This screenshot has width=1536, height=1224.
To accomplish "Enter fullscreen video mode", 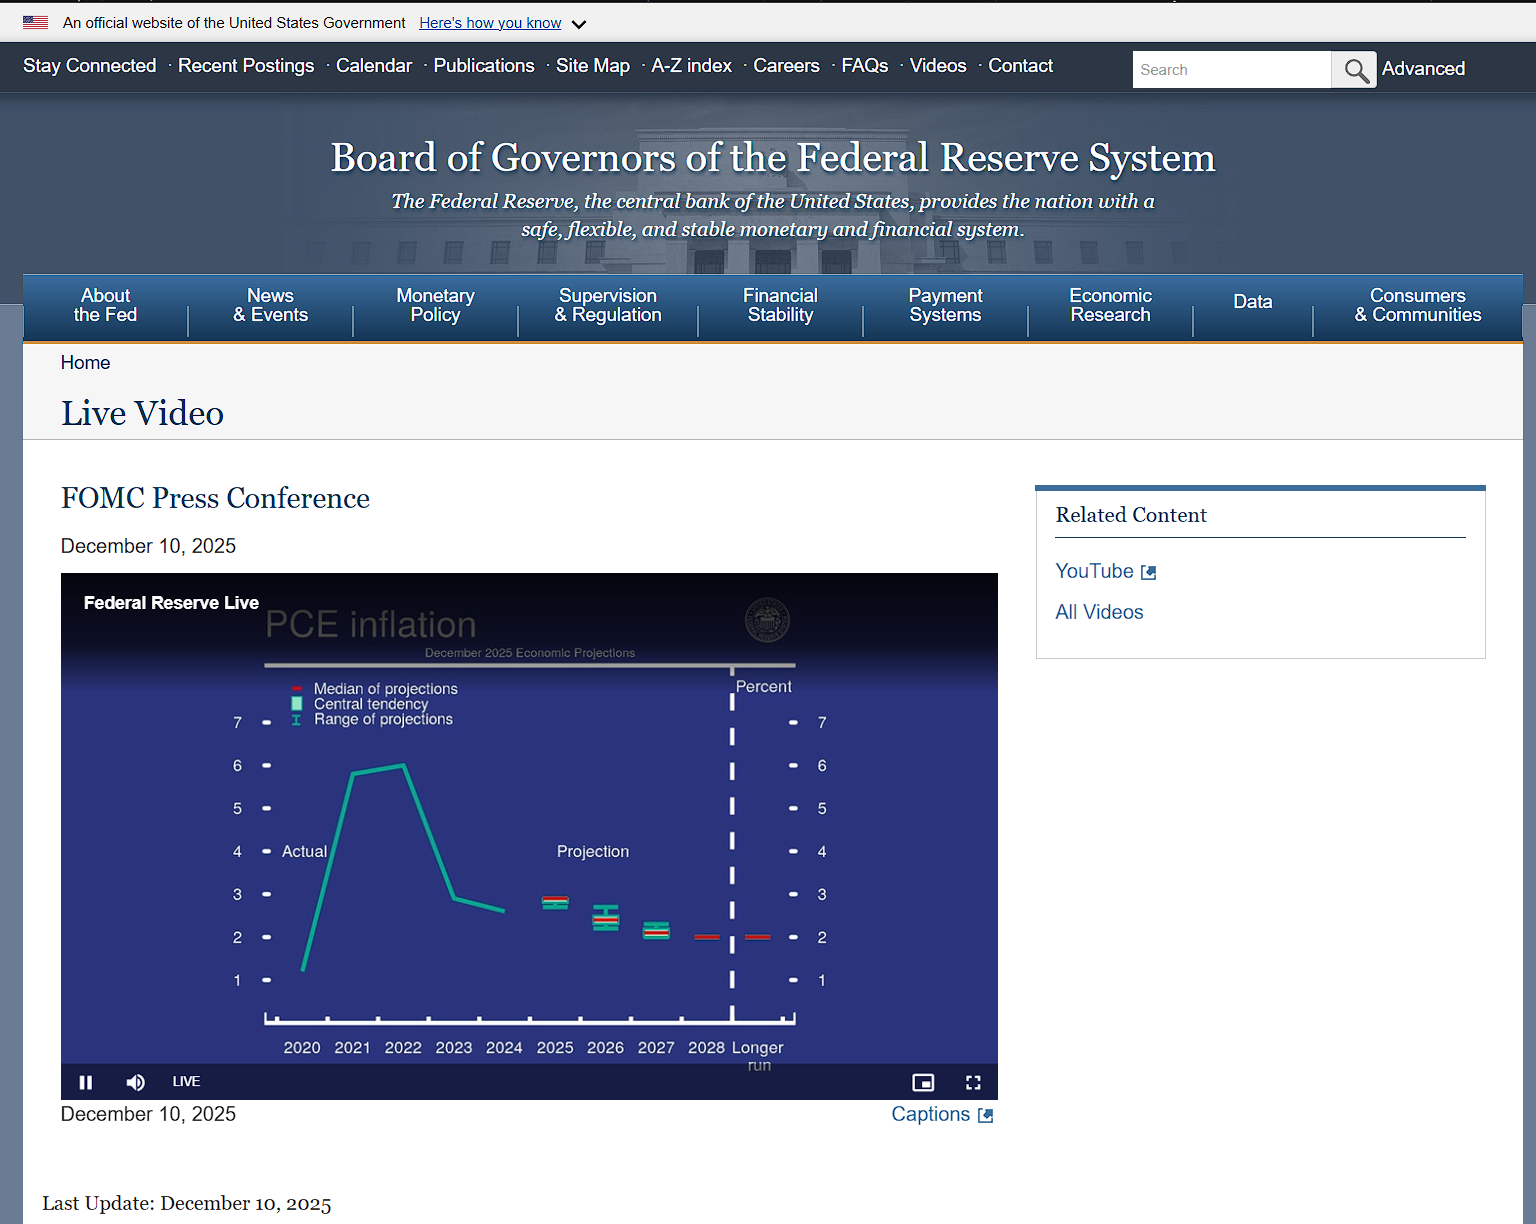I will pos(973,1082).
